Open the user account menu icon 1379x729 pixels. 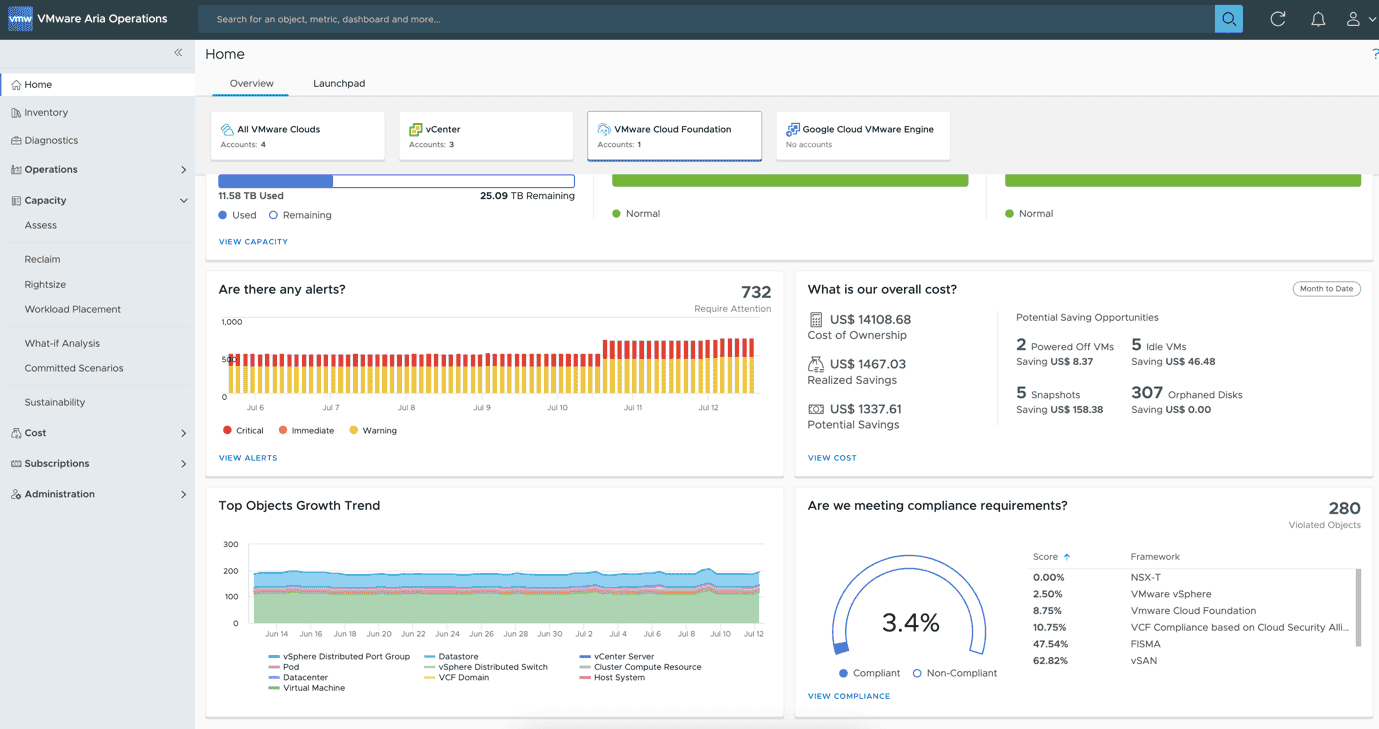1353,19
